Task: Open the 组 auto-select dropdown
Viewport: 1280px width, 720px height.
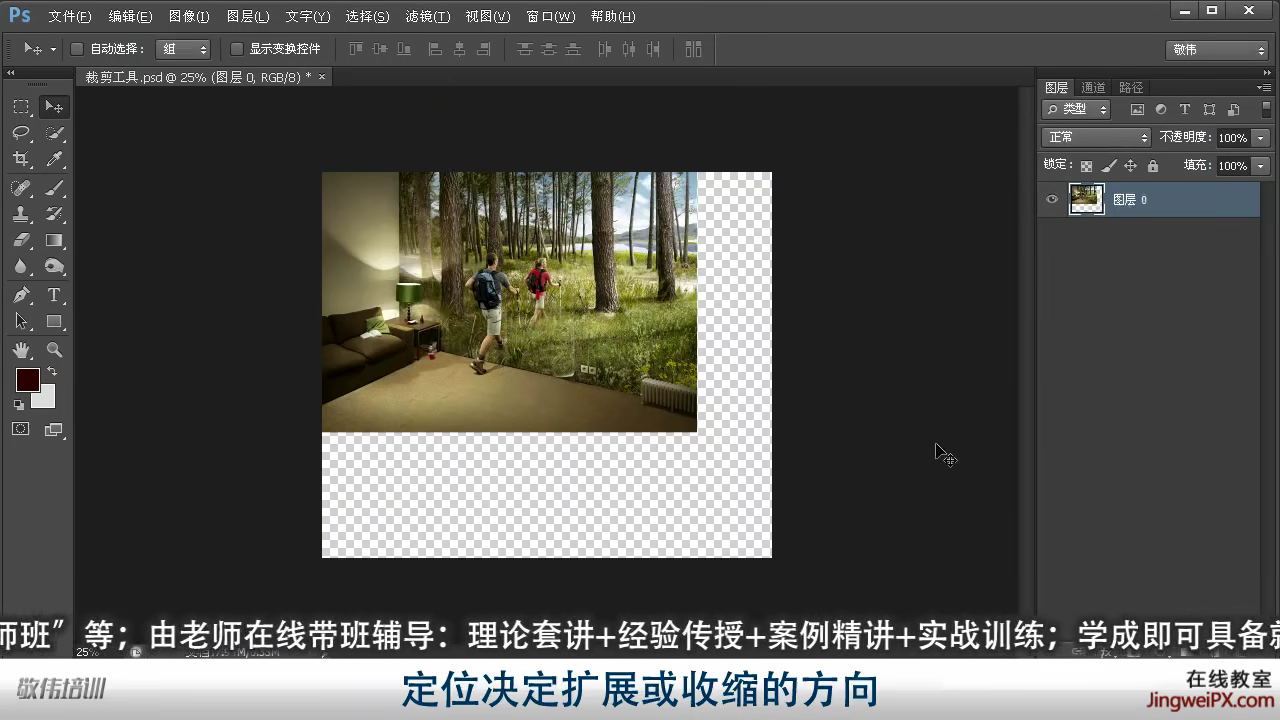Action: 183,49
